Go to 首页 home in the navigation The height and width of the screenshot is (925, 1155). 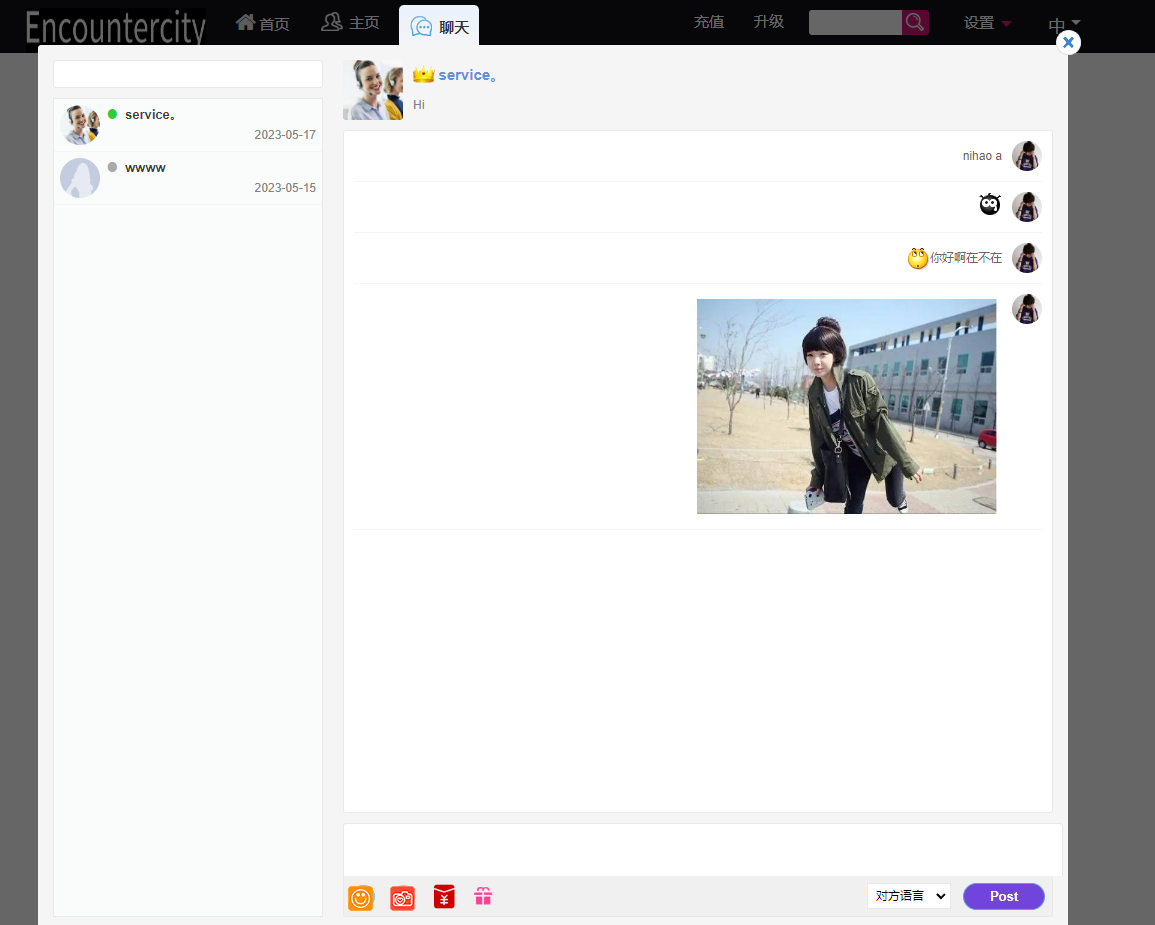263,24
